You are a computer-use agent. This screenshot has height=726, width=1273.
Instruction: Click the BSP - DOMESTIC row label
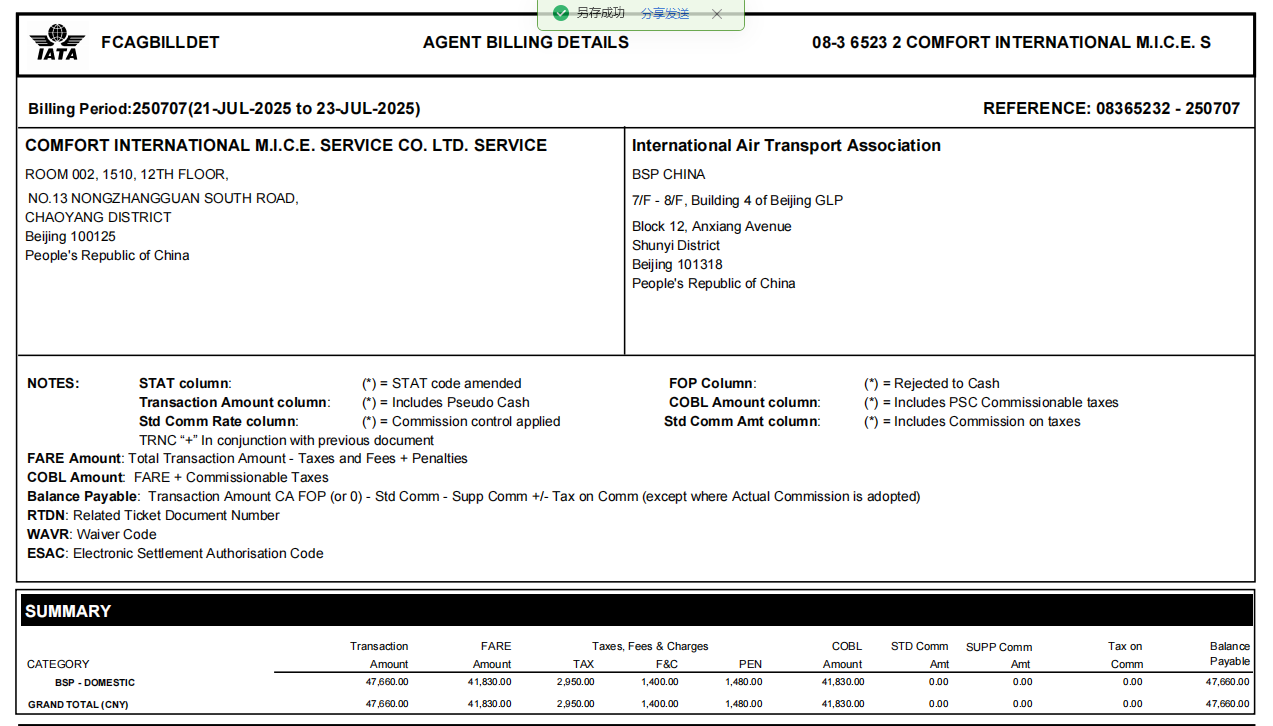point(95,683)
